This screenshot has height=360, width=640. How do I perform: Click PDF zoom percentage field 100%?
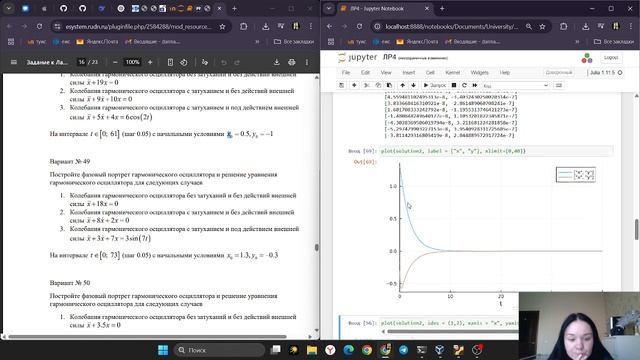click(132, 62)
